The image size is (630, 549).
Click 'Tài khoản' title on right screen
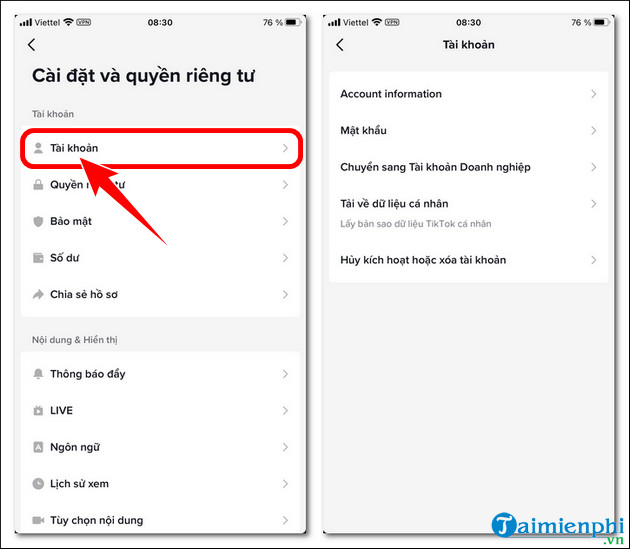click(x=468, y=45)
